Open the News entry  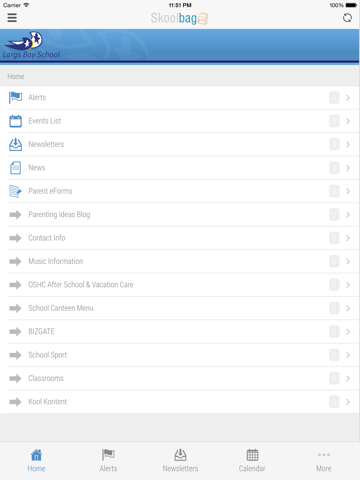point(180,168)
